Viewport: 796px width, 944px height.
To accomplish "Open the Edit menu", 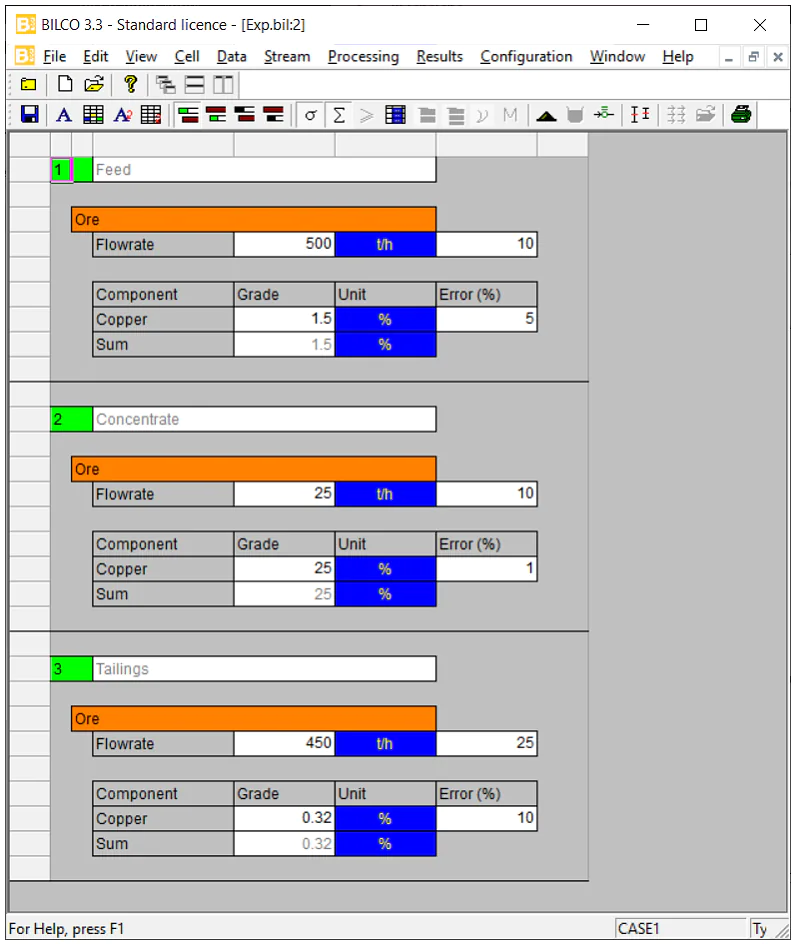I will click(96, 57).
